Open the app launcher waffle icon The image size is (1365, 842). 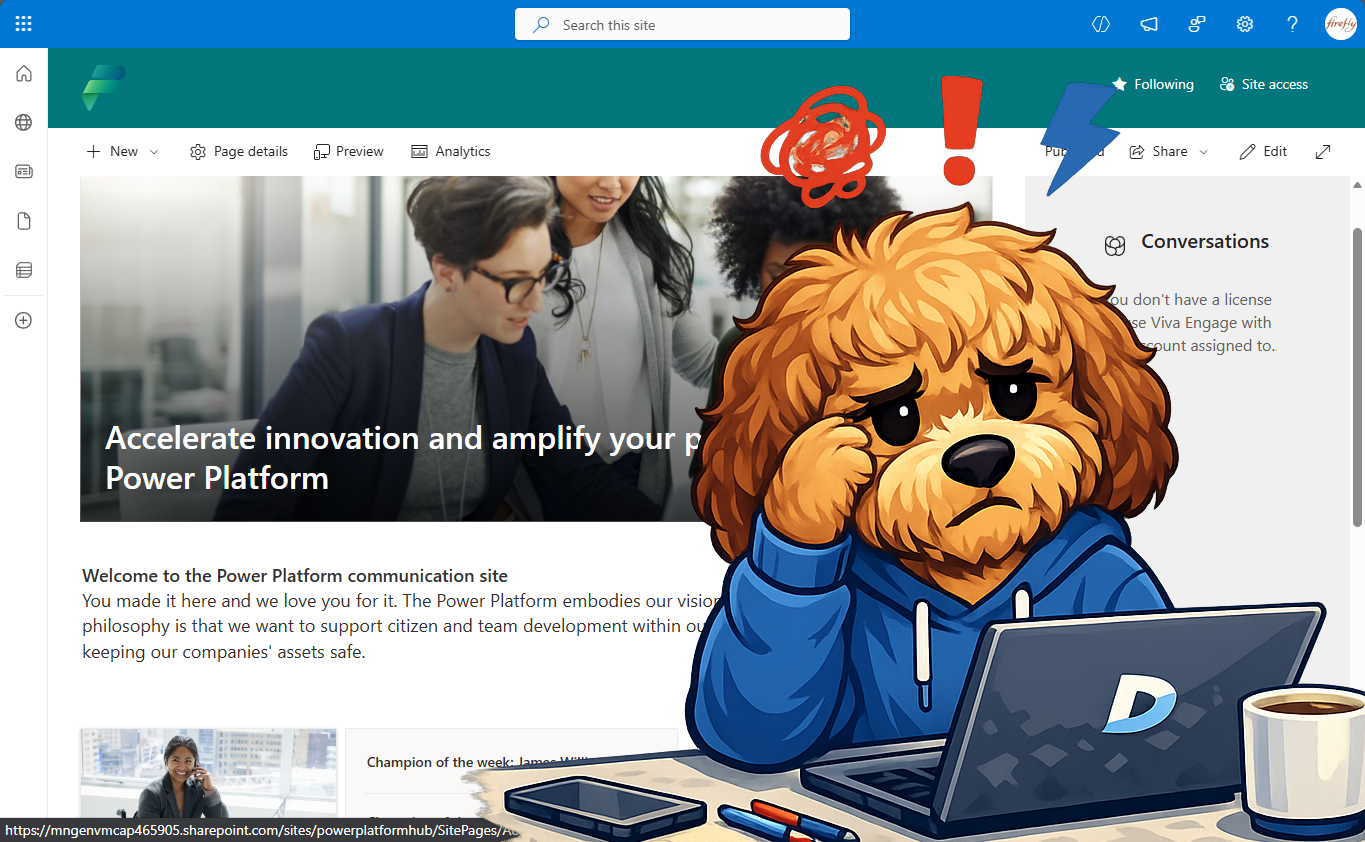[x=24, y=24]
